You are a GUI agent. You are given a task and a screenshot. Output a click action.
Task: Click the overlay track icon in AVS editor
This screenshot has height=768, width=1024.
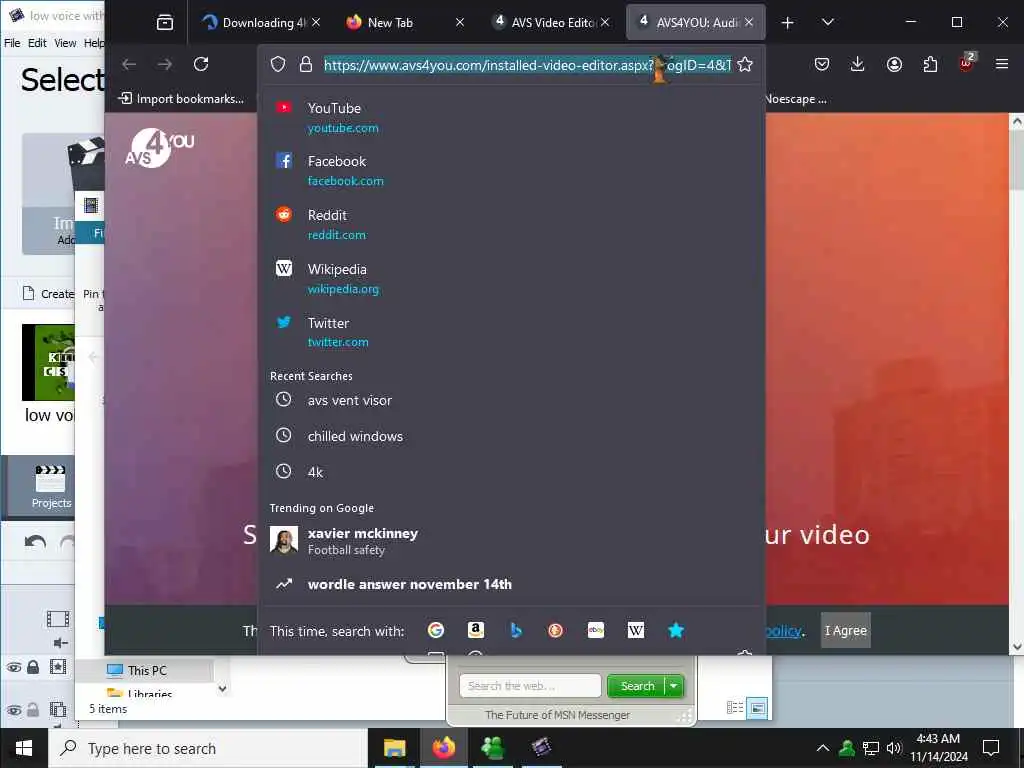coord(57,709)
